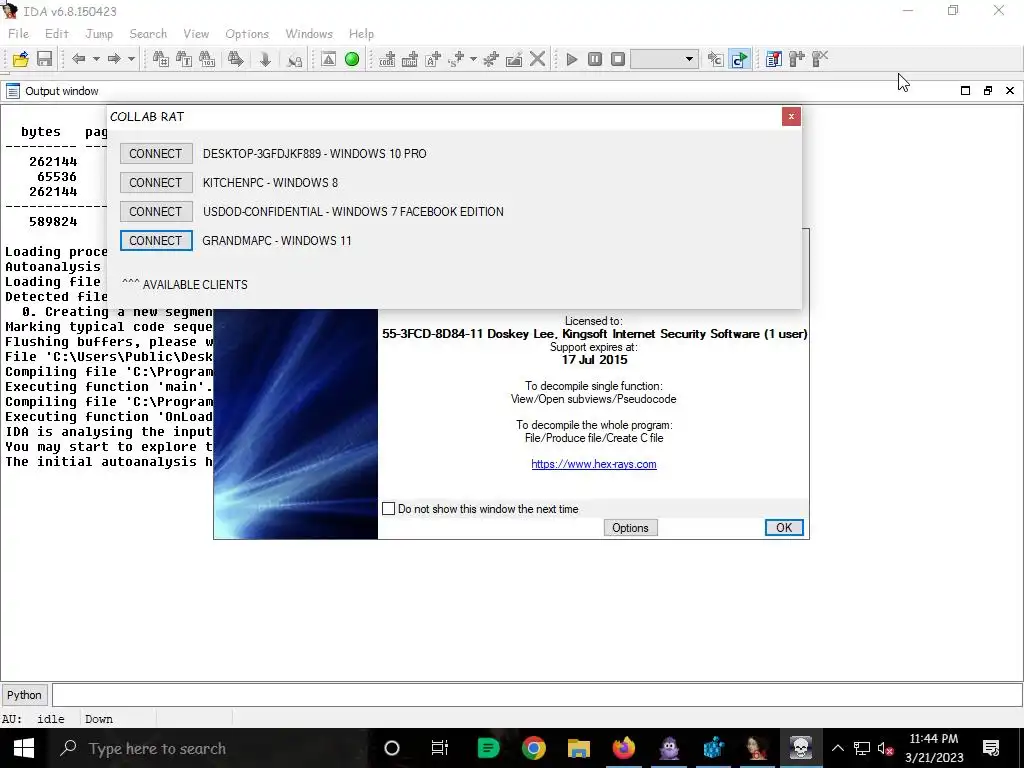Click the convert to code toolbar icon
Image resolution: width=1024 pixels, height=768 pixels.
387,59
